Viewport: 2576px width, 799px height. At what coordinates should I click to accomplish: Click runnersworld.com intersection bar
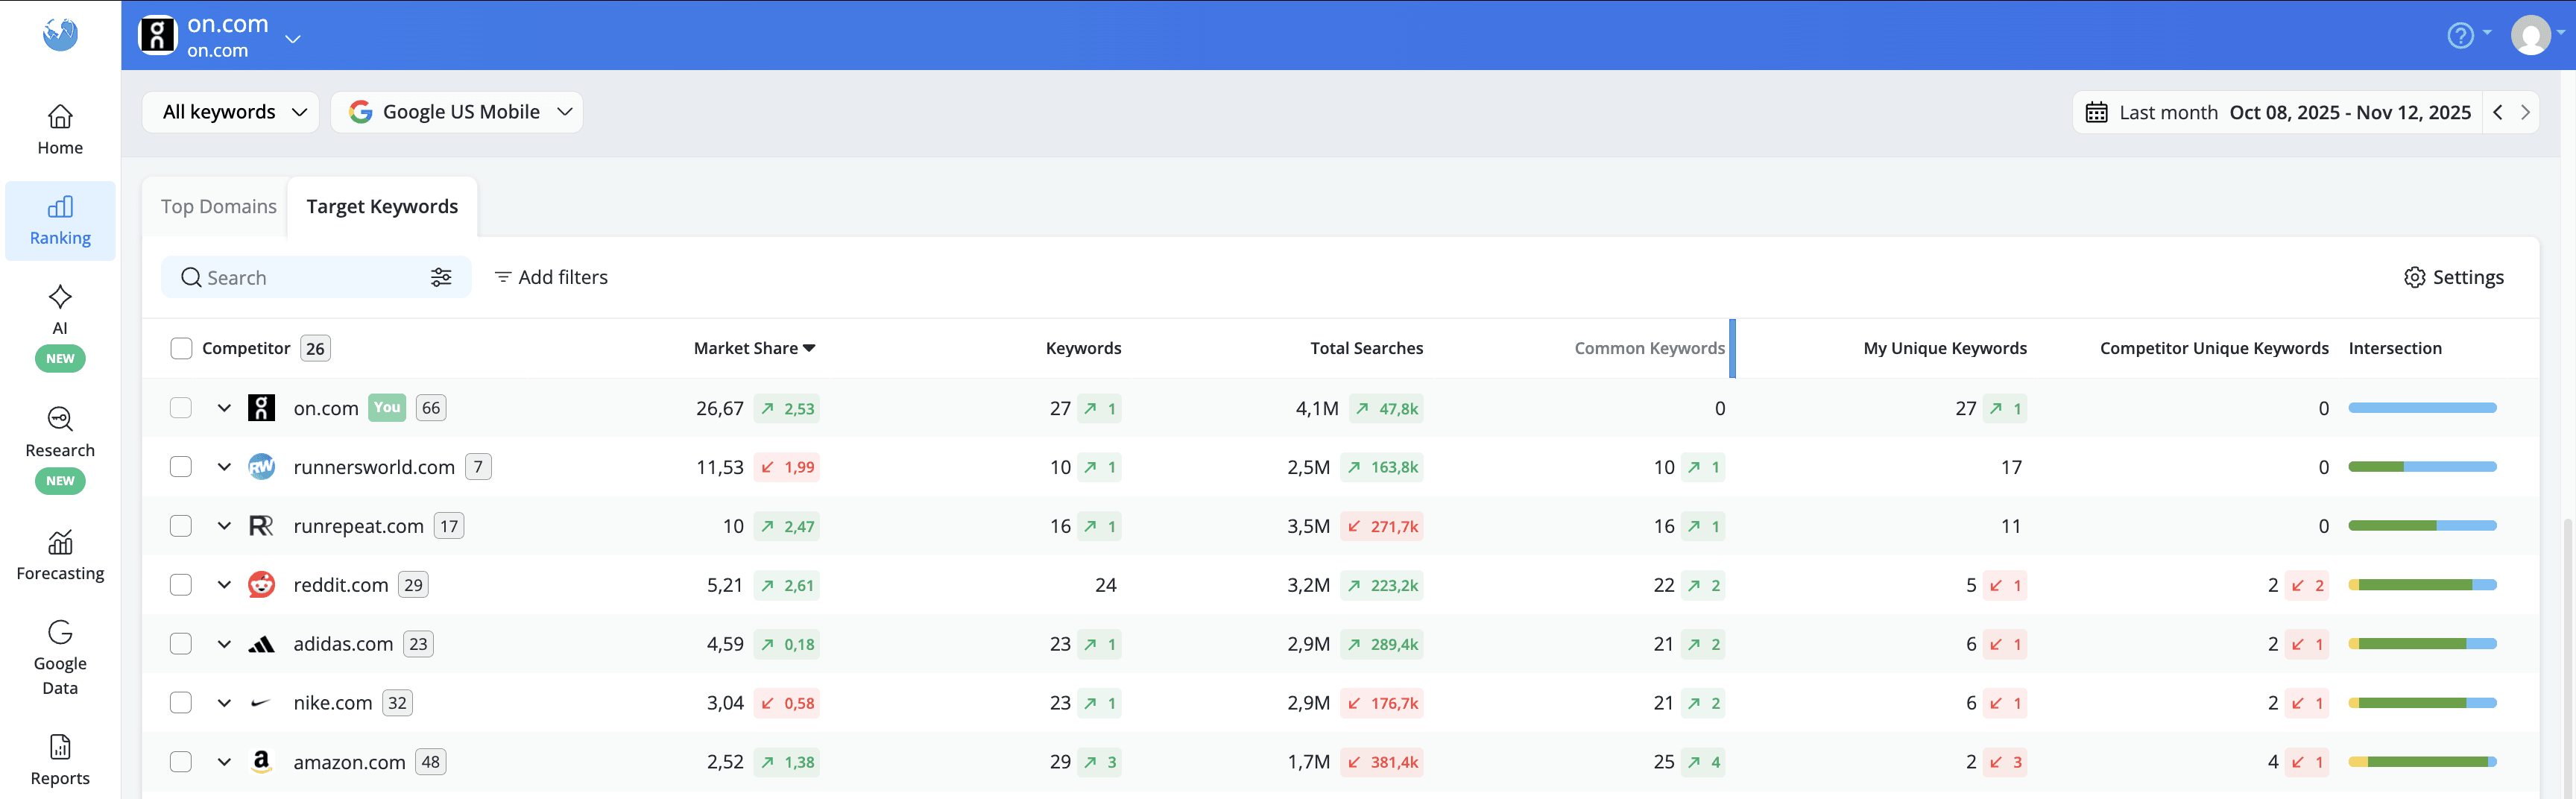[2422, 467]
